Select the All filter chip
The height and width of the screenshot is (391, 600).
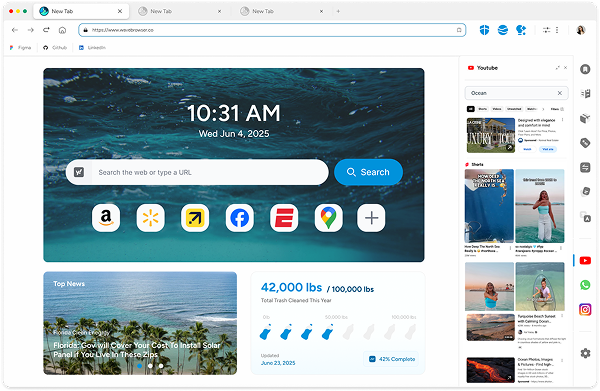(x=471, y=109)
